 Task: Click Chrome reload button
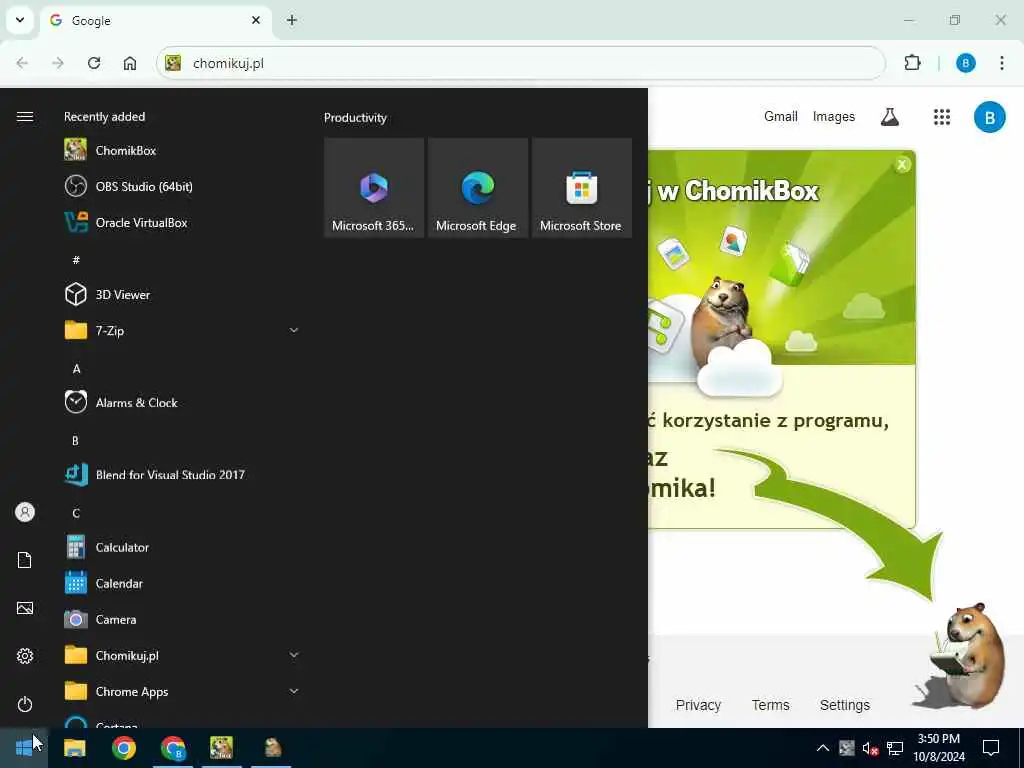[94, 63]
